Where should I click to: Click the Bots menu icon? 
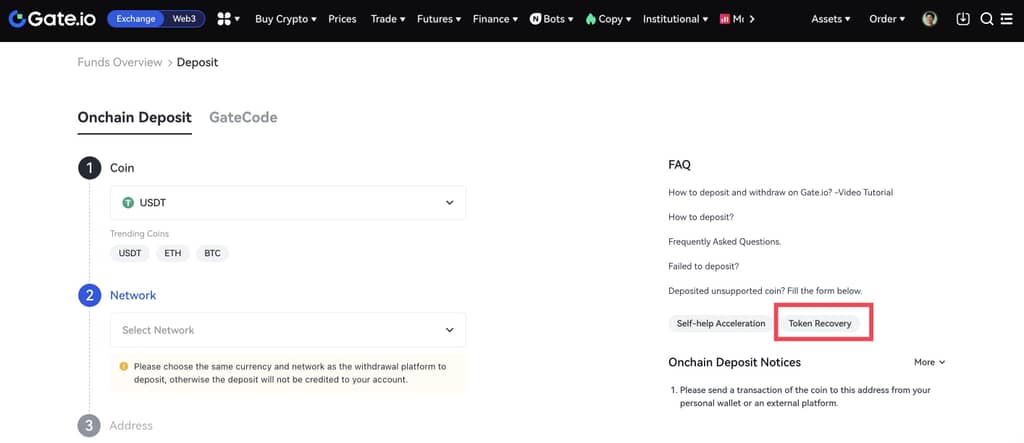[x=536, y=19]
